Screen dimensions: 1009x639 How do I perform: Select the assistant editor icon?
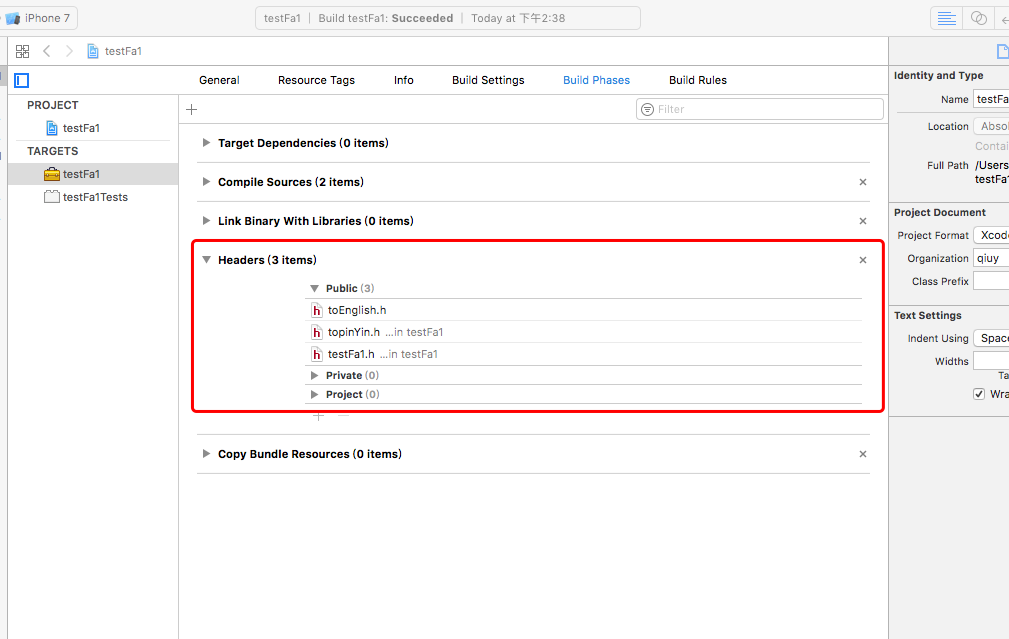click(979, 18)
